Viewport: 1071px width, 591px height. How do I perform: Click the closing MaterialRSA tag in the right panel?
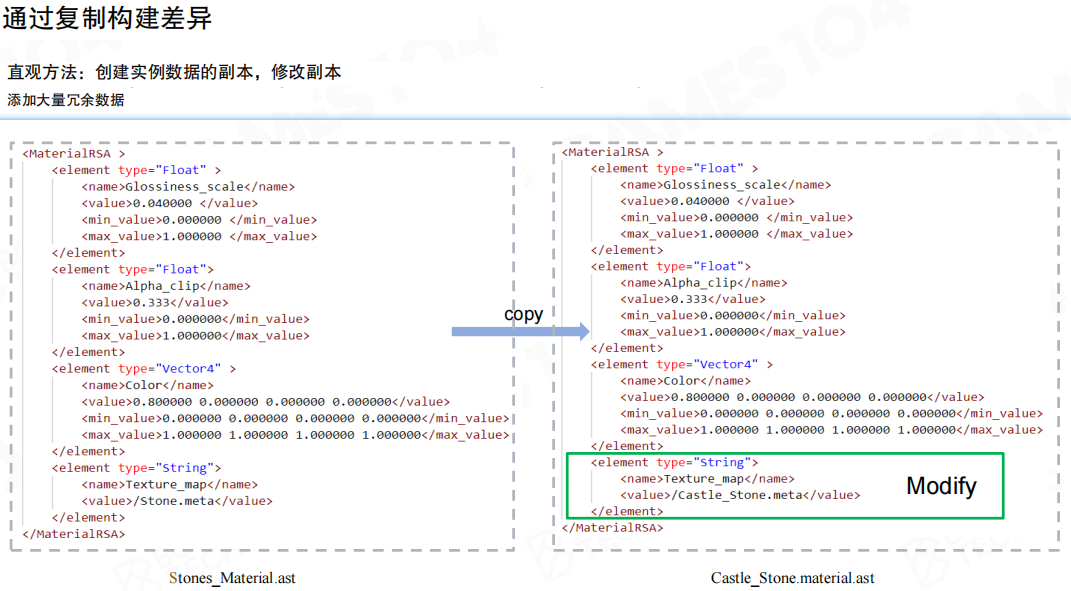click(612, 527)
